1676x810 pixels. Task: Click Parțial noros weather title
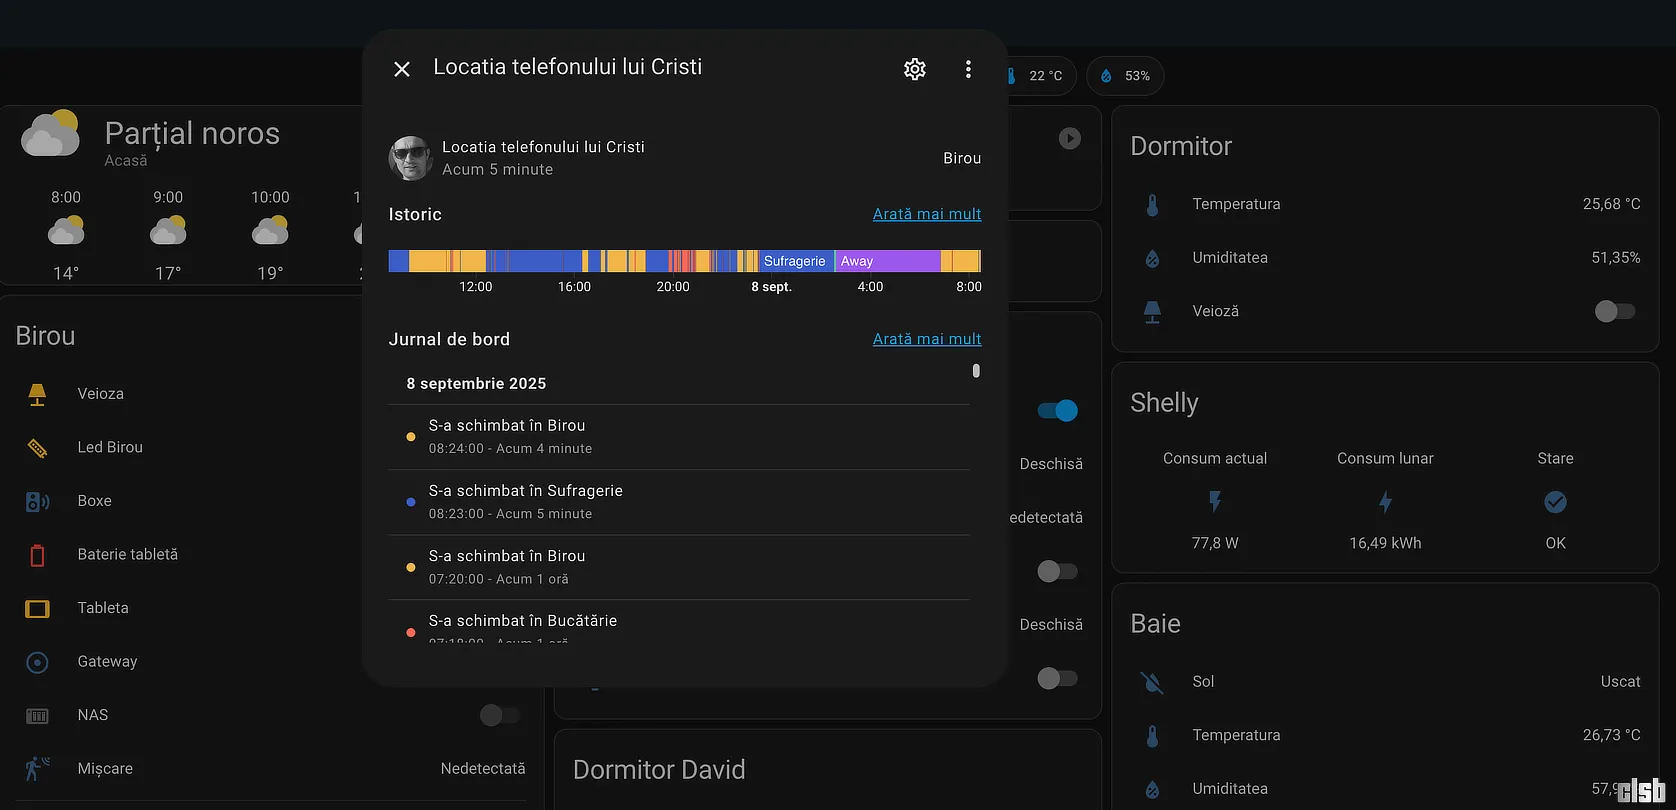coord(192,134)
